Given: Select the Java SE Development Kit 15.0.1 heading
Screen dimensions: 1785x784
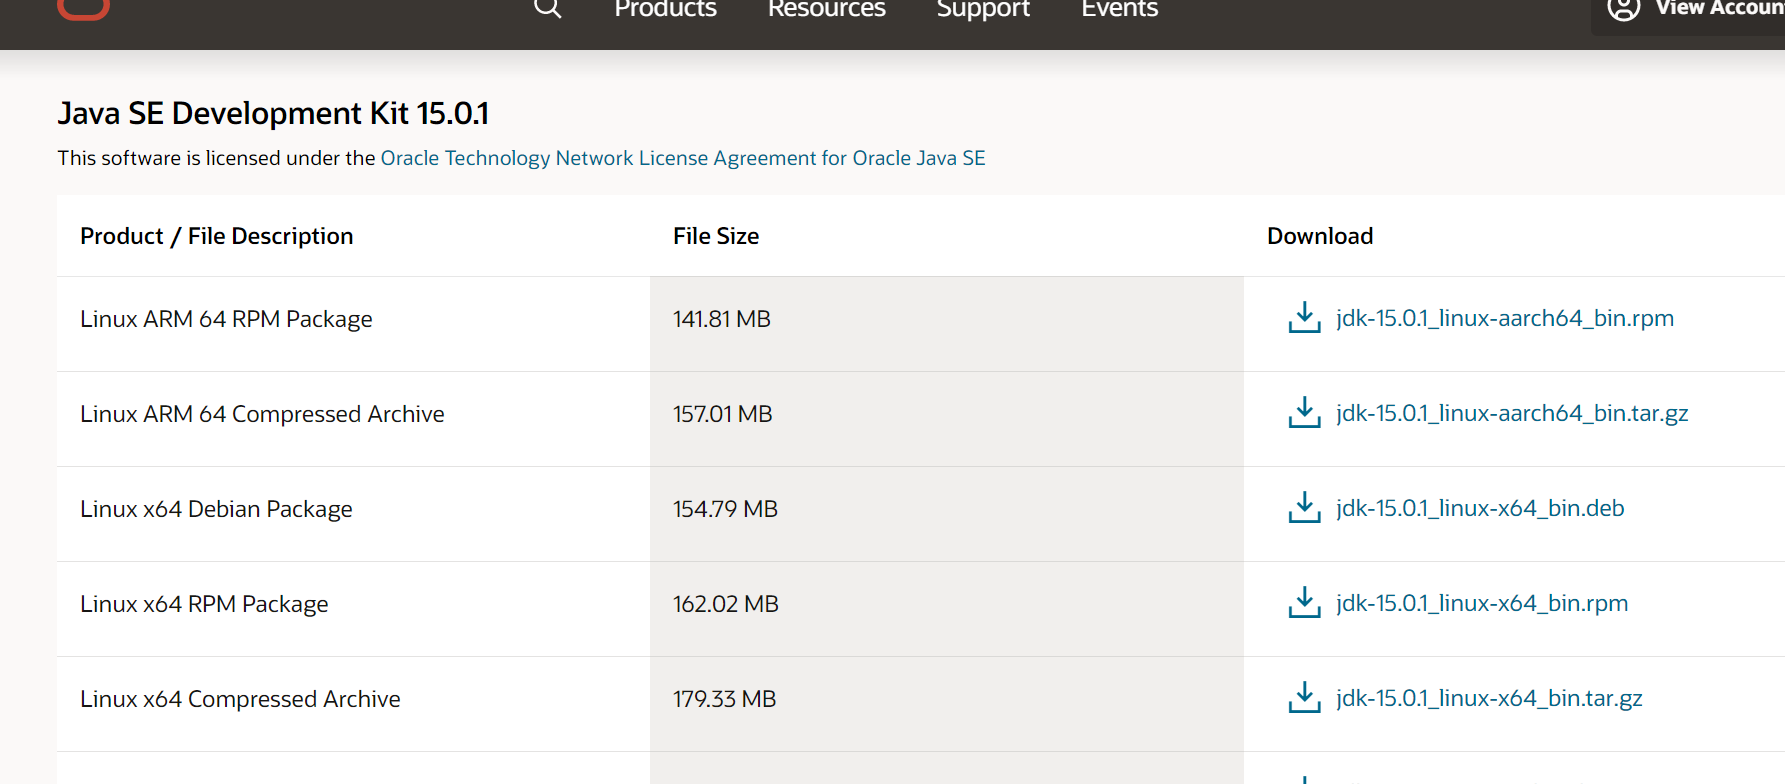Looking at the screenshot, I should pos(273,113).
